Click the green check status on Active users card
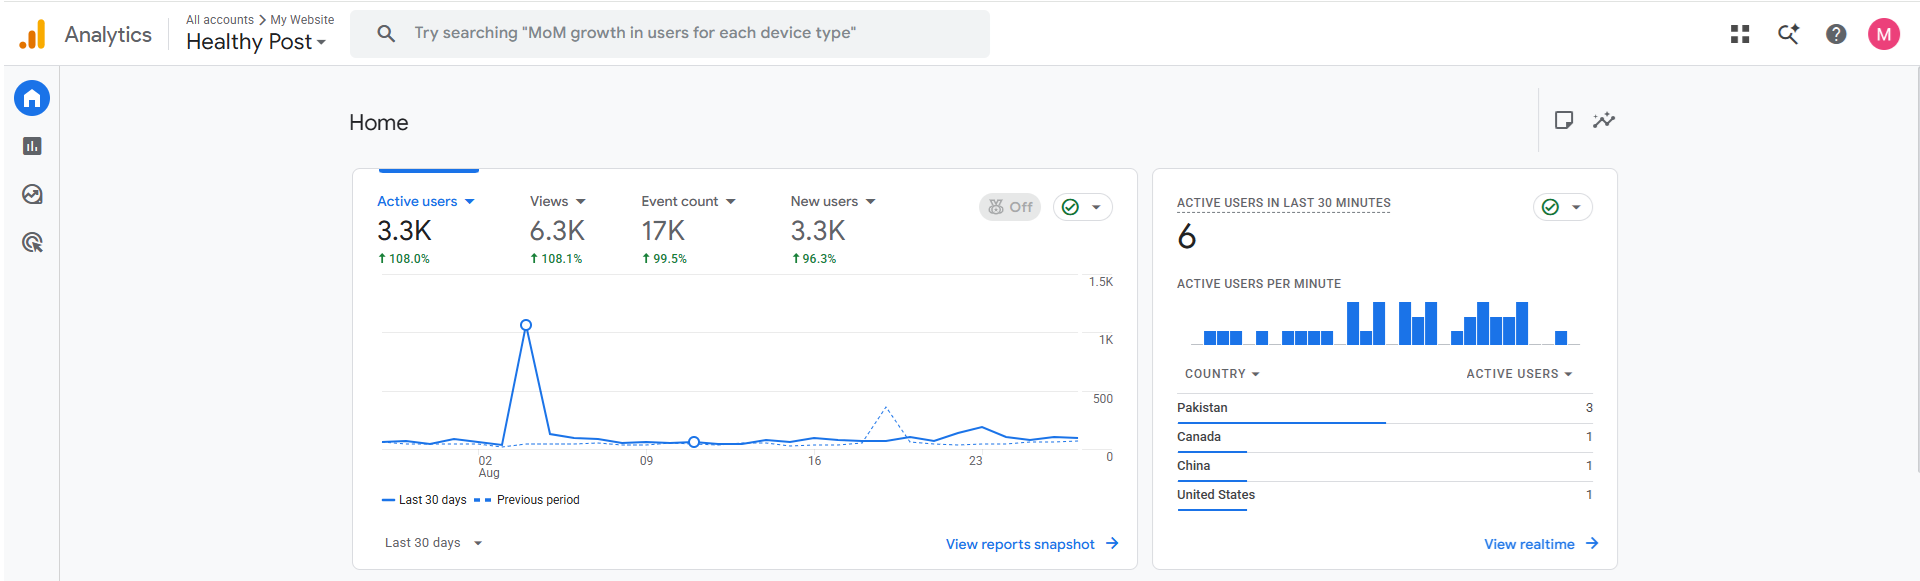Image resolution: width=1920 pixels, height=581 pixels. coord(1083,207)
